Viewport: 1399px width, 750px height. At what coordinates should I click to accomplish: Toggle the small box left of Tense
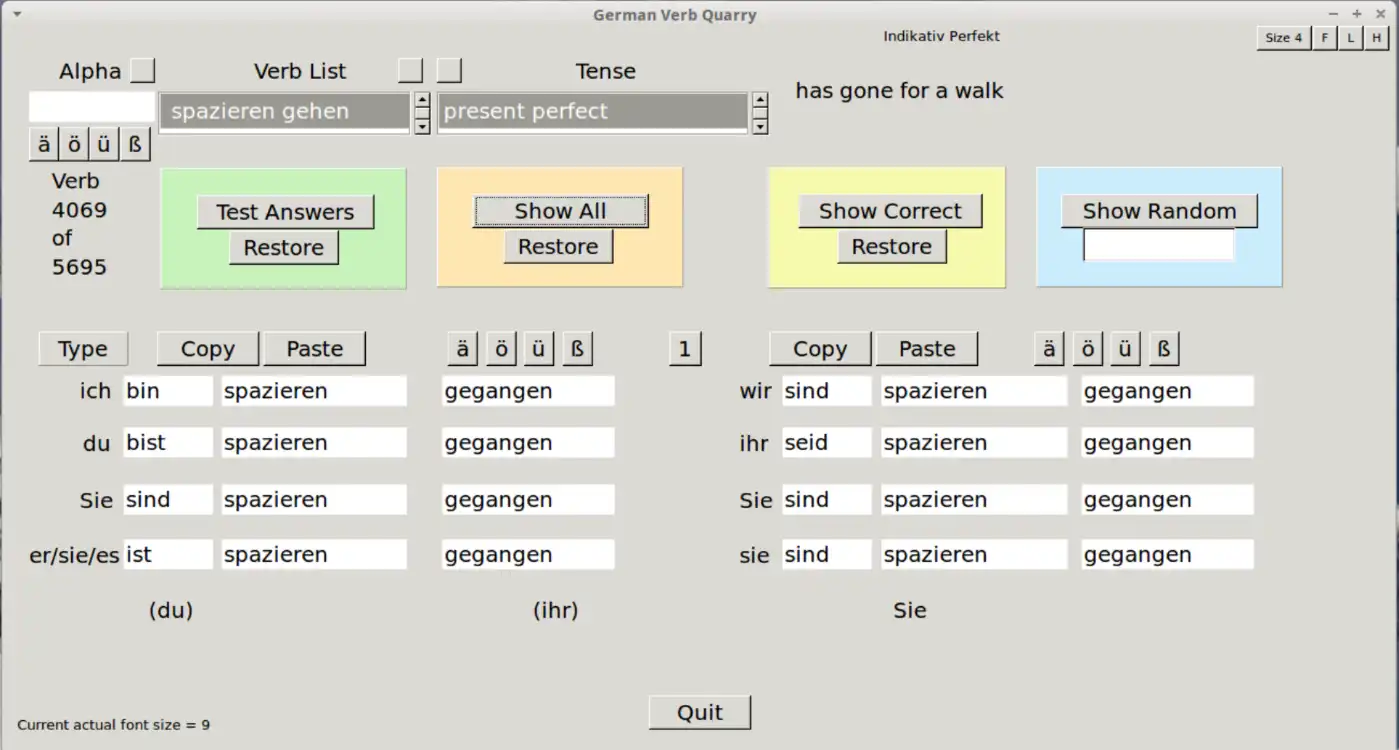click(x=450, y=70)
